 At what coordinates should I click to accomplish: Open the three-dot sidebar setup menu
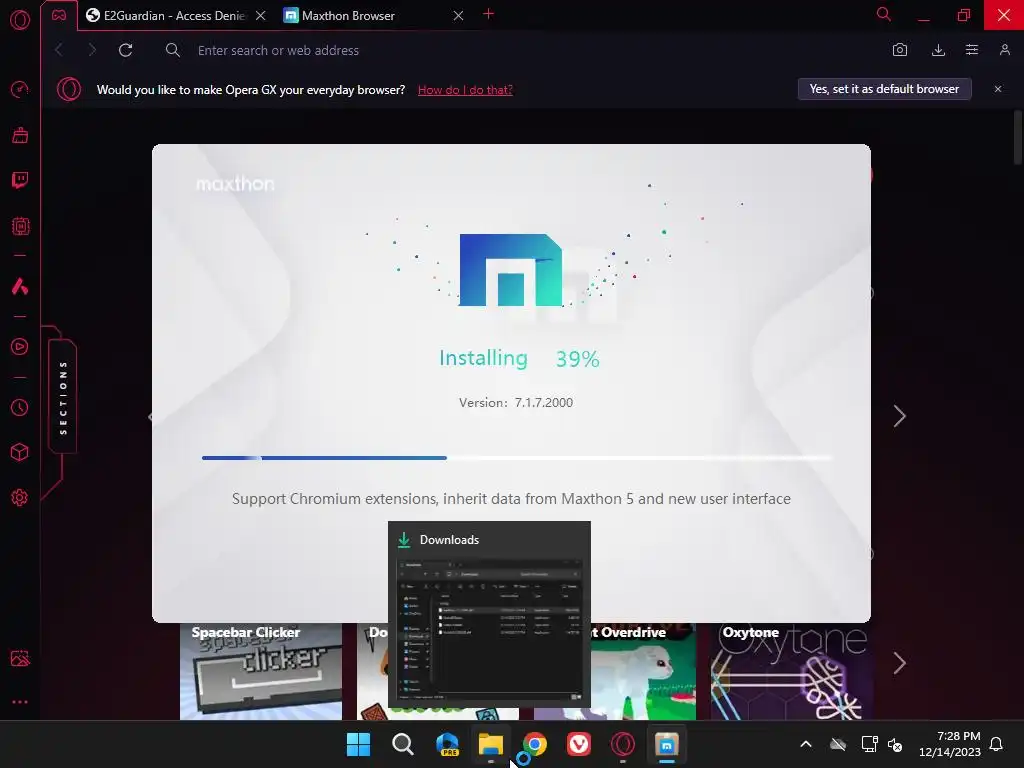click(x=20, y=702)
